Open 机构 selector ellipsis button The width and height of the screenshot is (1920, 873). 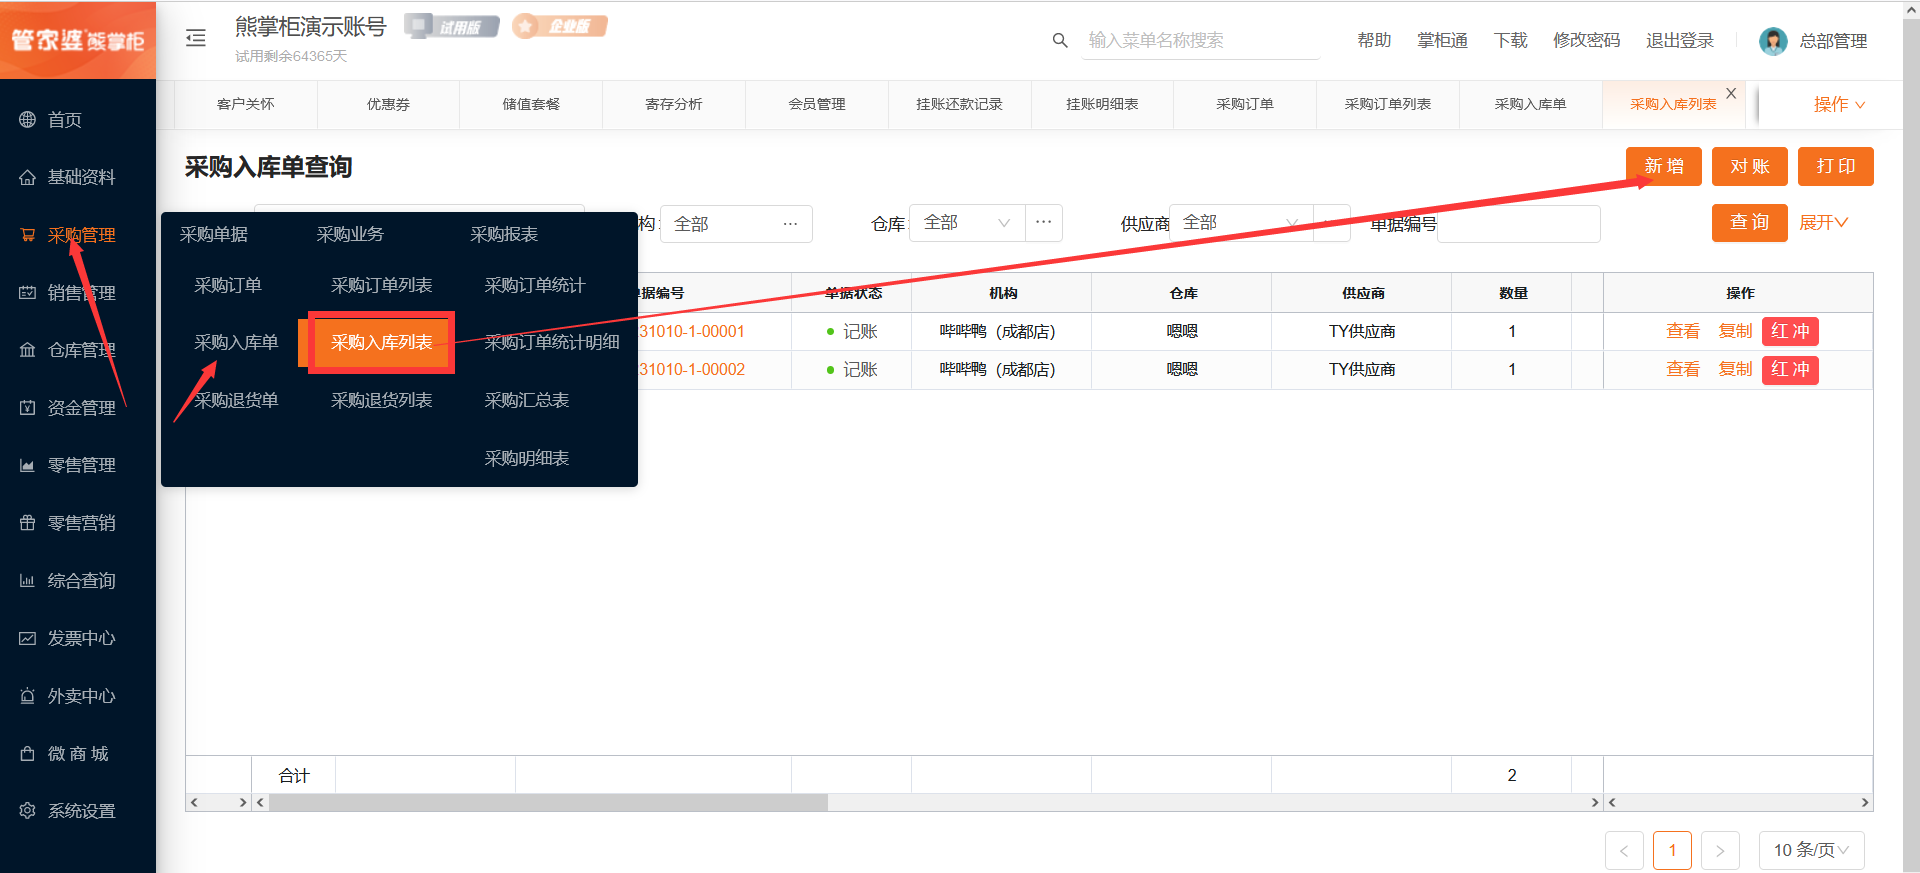point(790,223)
